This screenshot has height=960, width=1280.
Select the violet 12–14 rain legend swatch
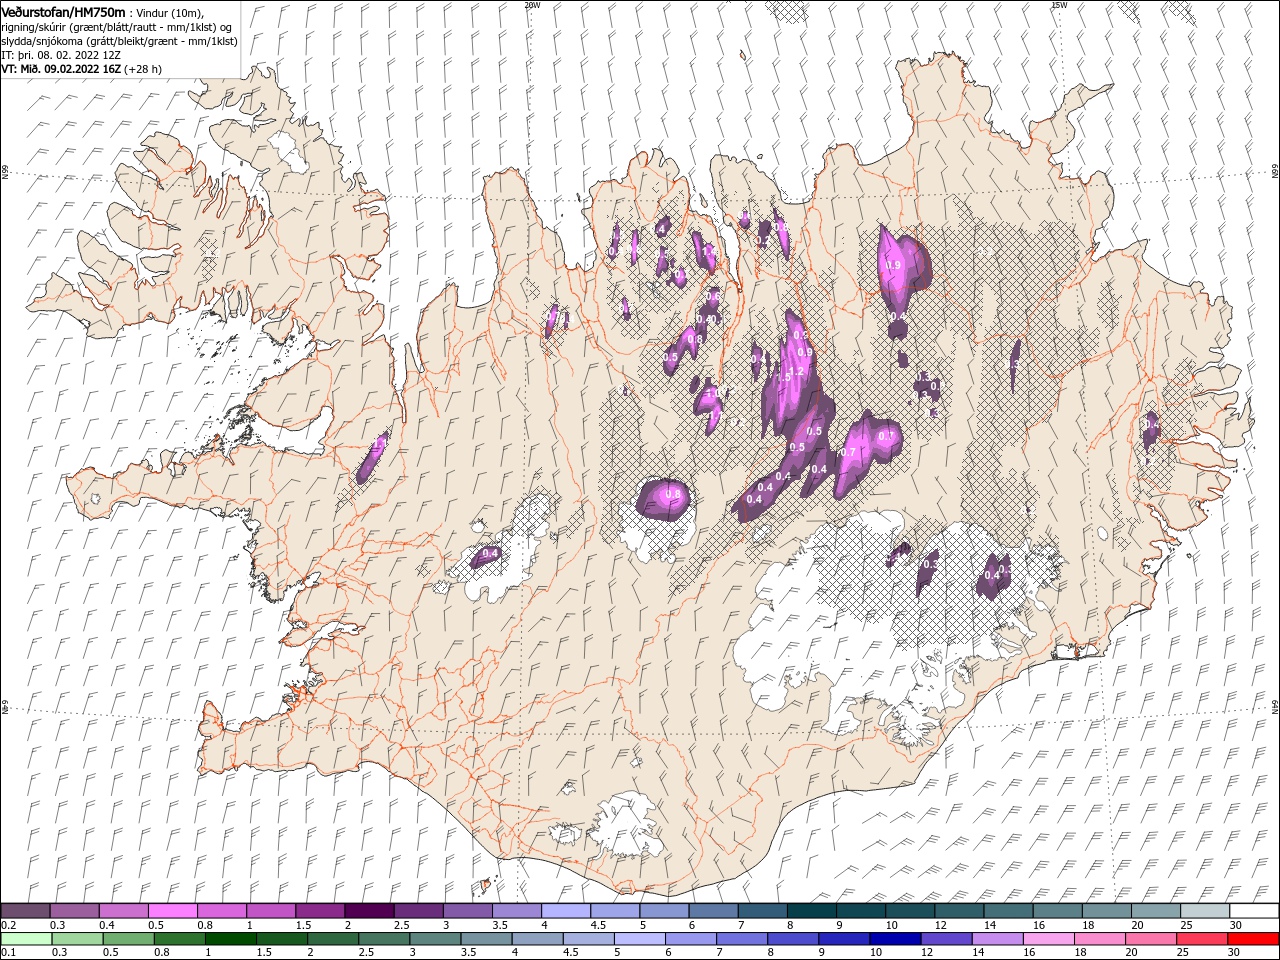point(946,939)
